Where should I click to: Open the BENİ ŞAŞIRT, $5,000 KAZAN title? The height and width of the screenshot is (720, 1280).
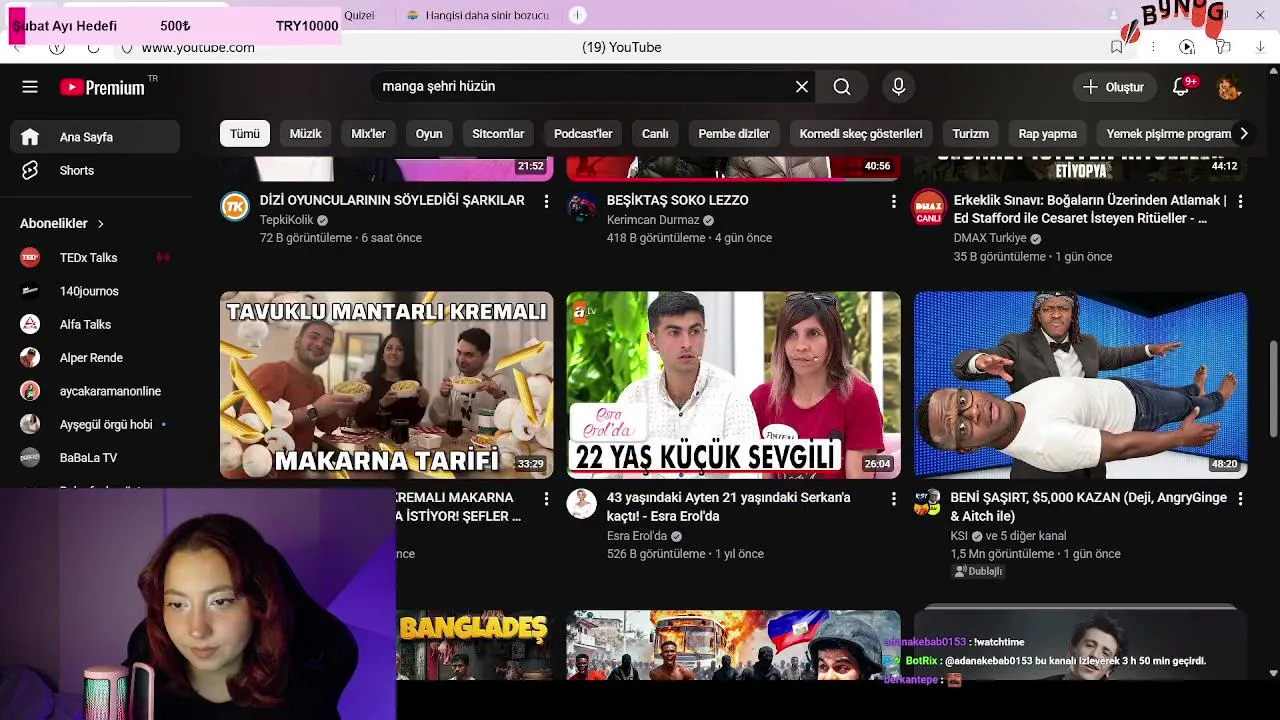click(x=1088, y=507)
